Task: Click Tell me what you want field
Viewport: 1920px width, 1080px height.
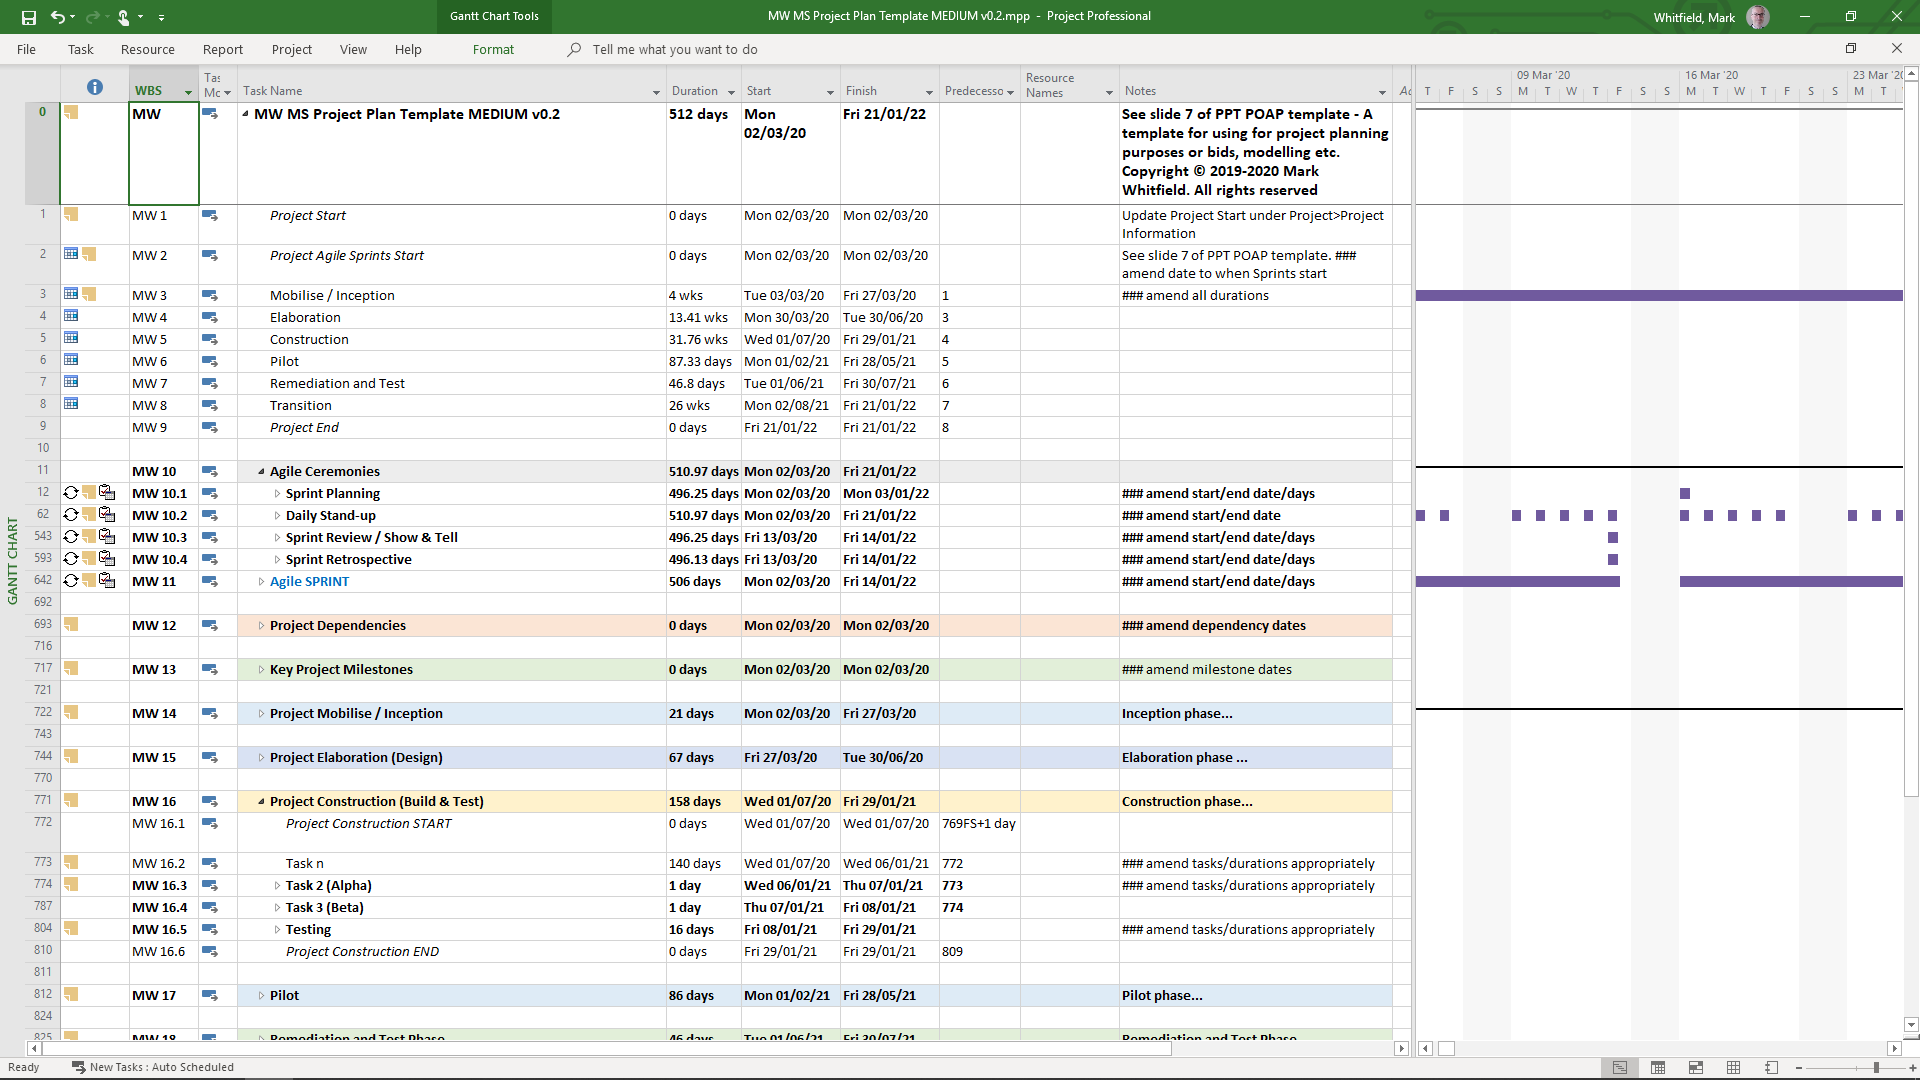Action: click(x=674, y=49)
